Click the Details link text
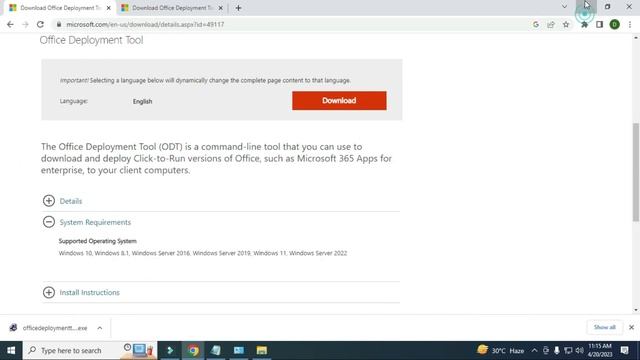The image size is (640, 360). click(x=71, y=201)
